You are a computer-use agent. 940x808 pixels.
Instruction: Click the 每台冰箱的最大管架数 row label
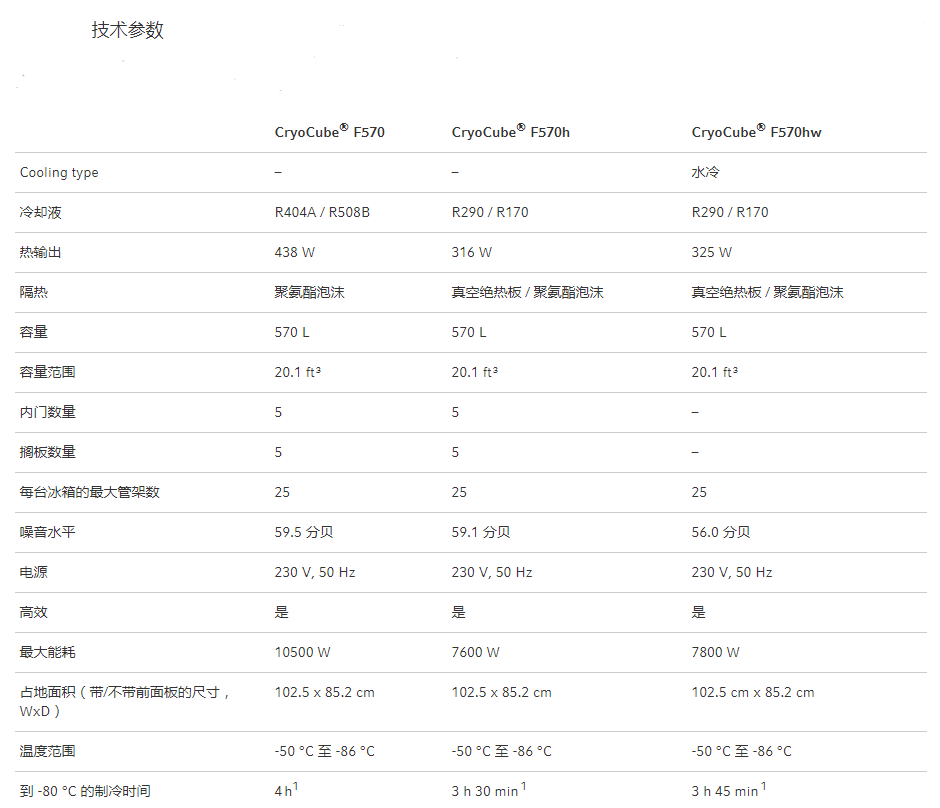pos(90,492)
